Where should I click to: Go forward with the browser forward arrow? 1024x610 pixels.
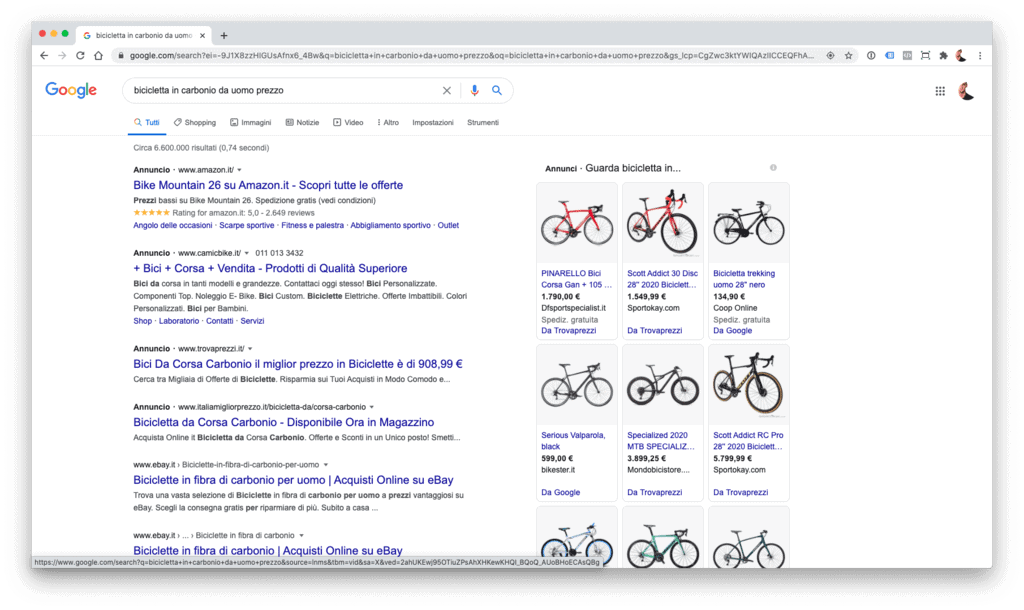pyautogui.click(x=62, y=56)
